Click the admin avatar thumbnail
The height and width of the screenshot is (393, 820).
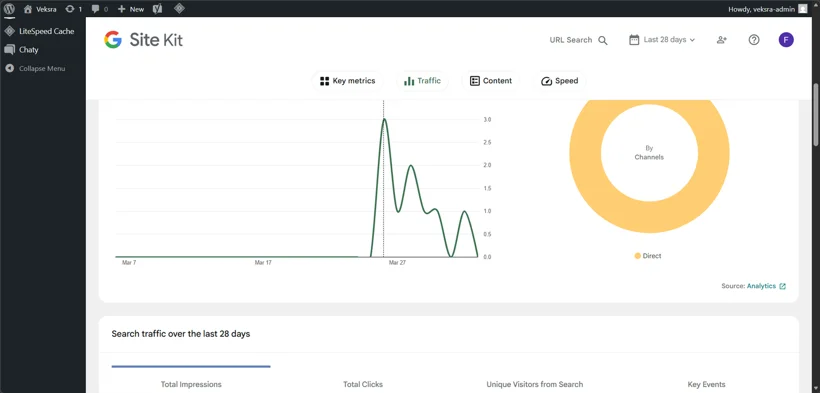click(x=803, y=9)
